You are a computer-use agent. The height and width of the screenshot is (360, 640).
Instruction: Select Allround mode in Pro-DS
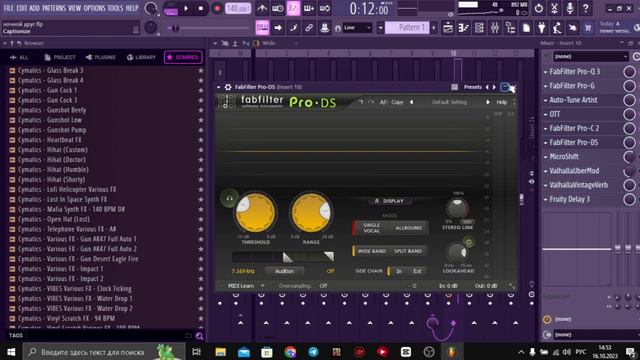coord(409,228)
